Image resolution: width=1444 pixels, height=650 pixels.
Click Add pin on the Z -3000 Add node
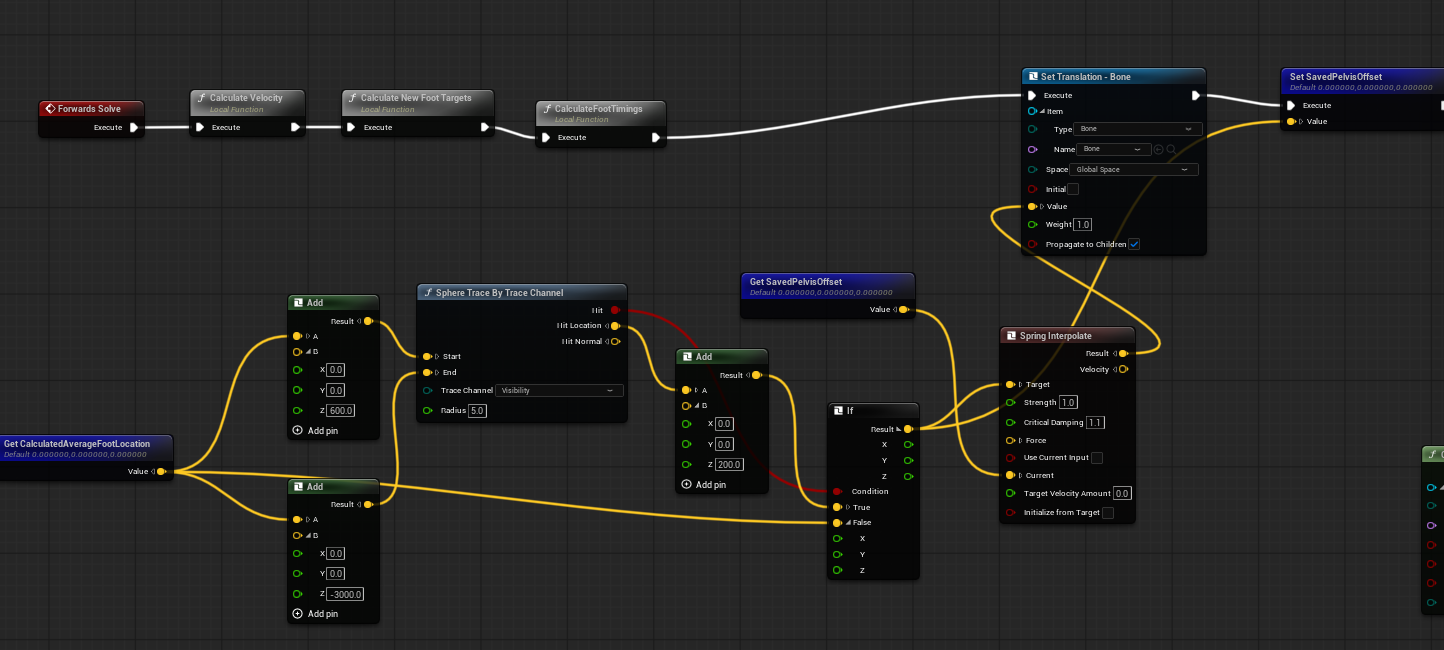coord(315,614)
